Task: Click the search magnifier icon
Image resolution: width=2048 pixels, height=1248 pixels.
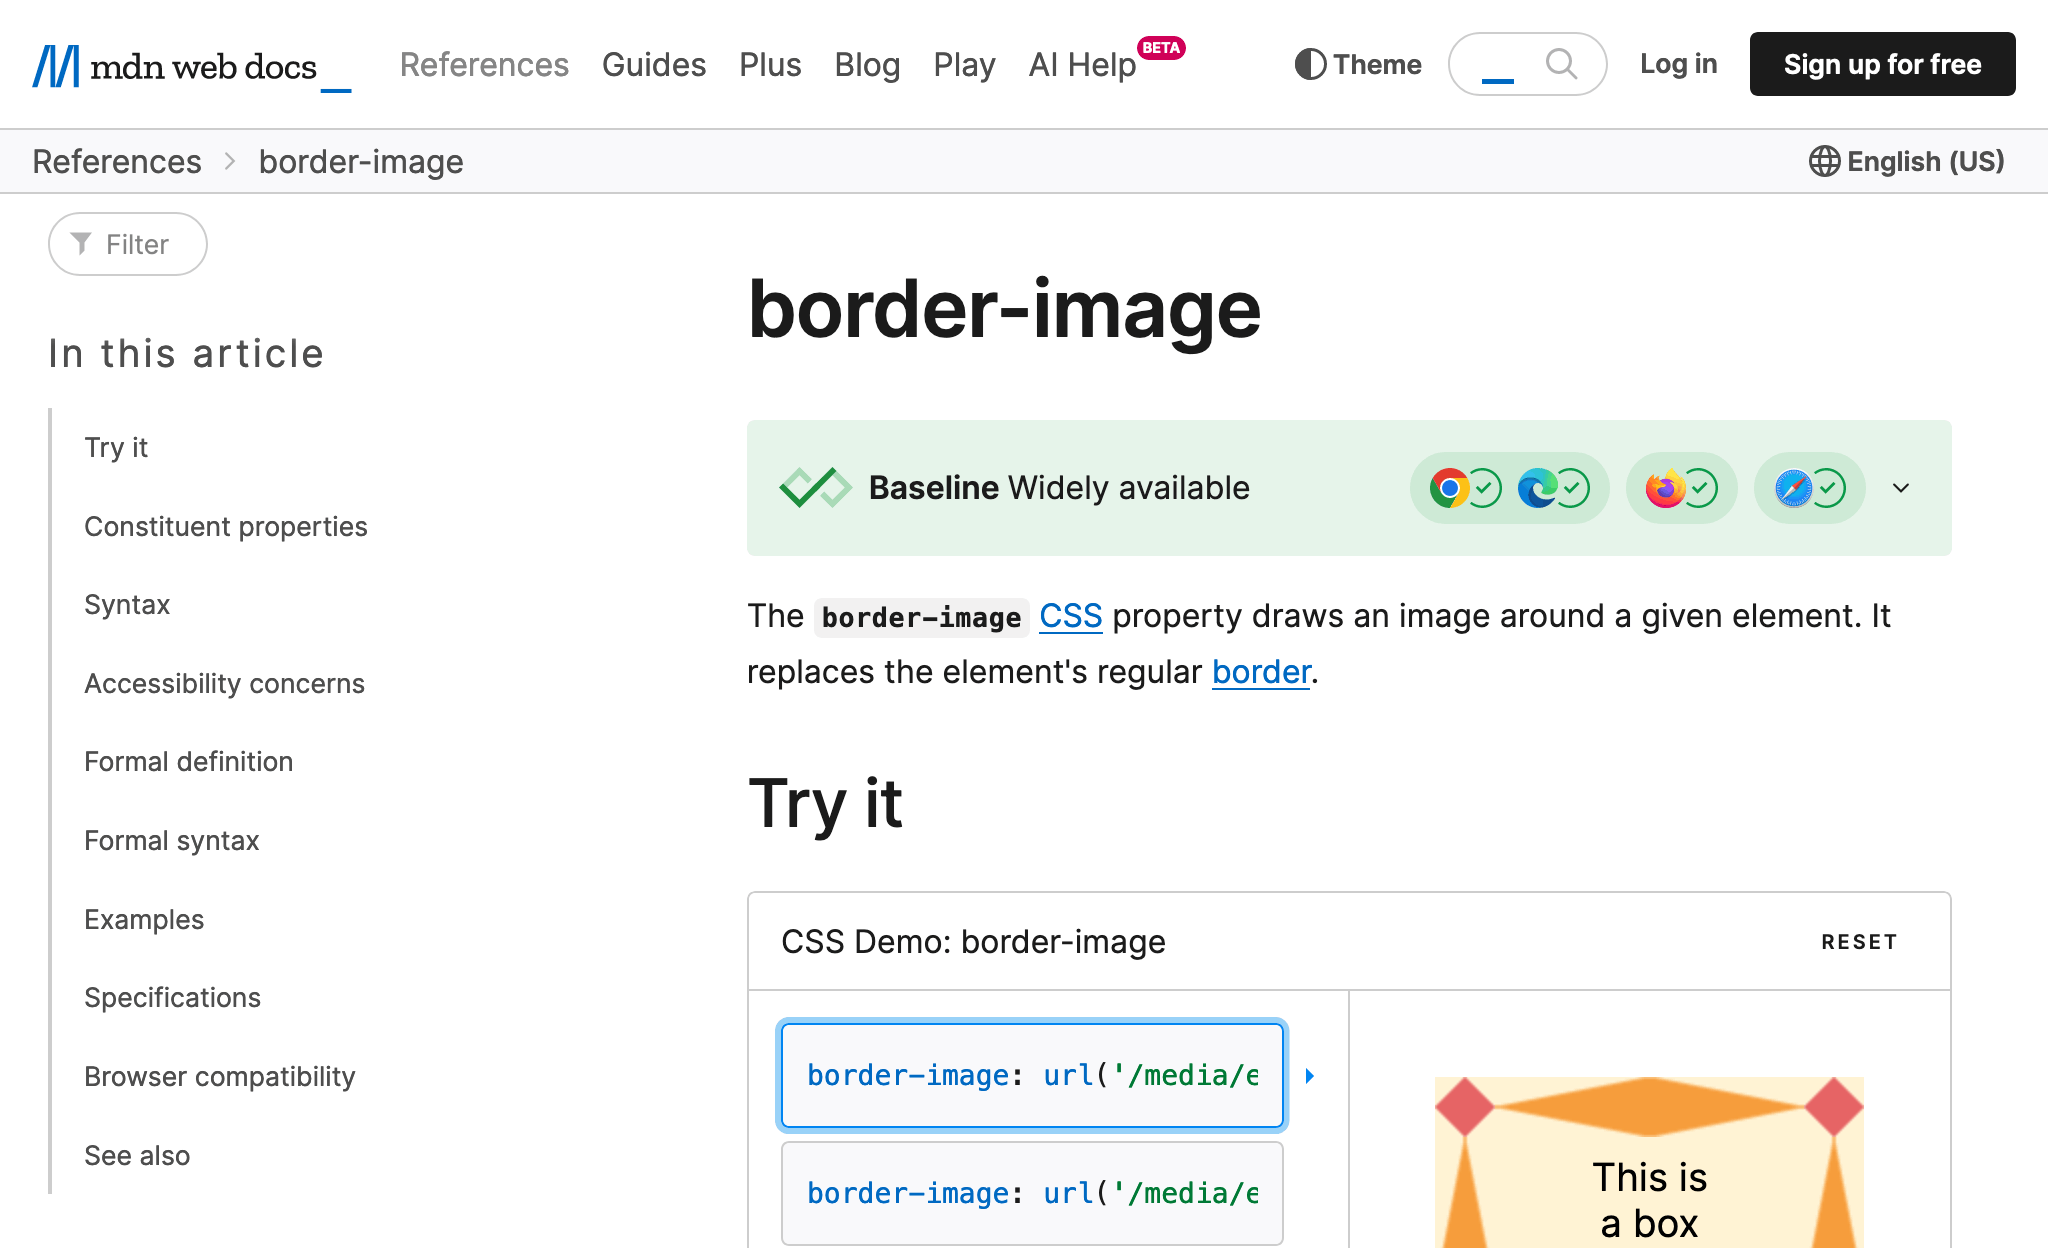Action: pos(1561,64)
